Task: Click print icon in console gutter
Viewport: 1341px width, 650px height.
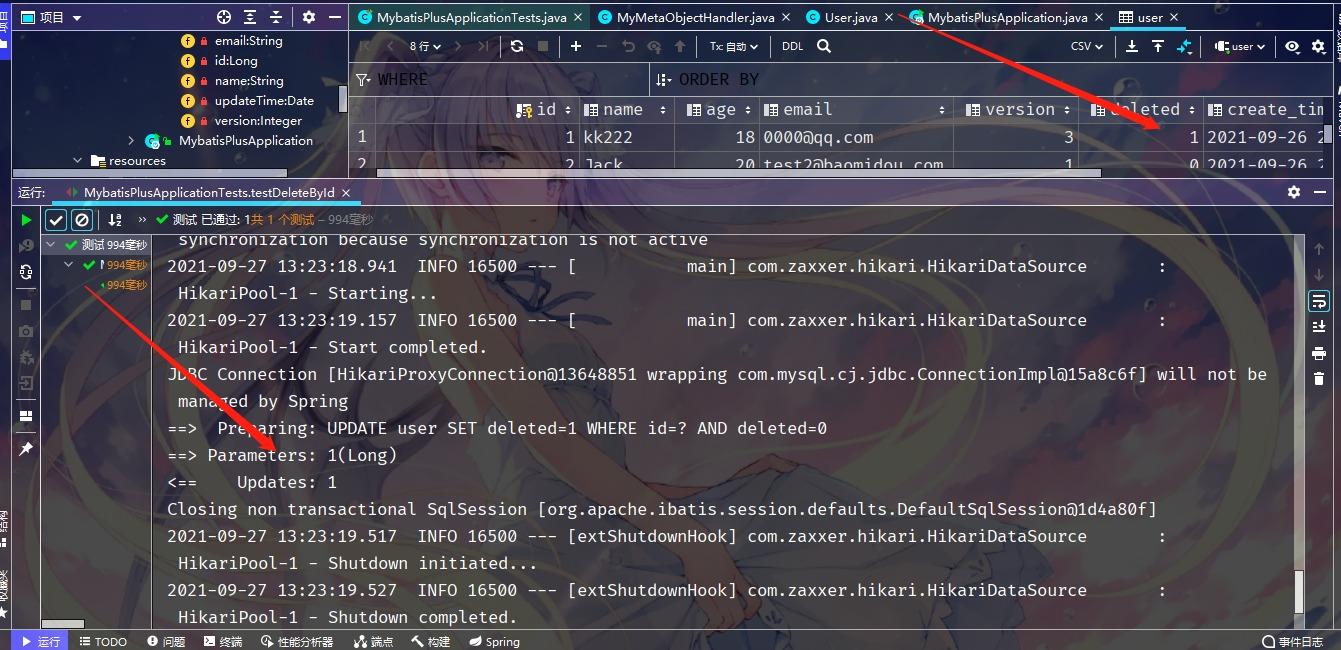Action: 1319,353
